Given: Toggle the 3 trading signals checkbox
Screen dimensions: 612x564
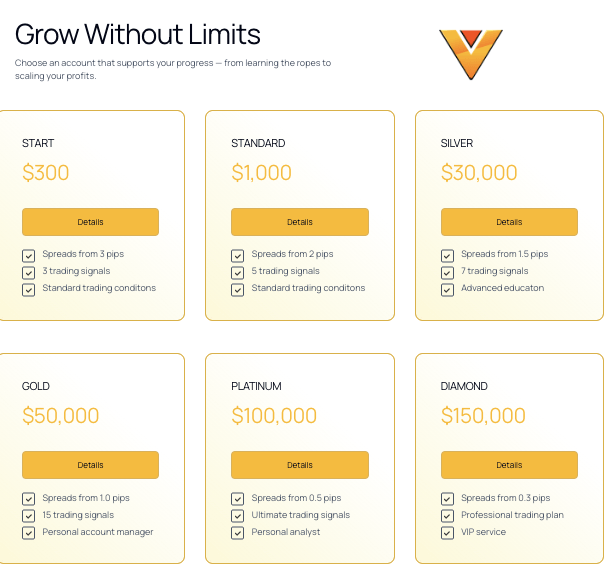Looking at the screenshot, I should pos(28,272).
